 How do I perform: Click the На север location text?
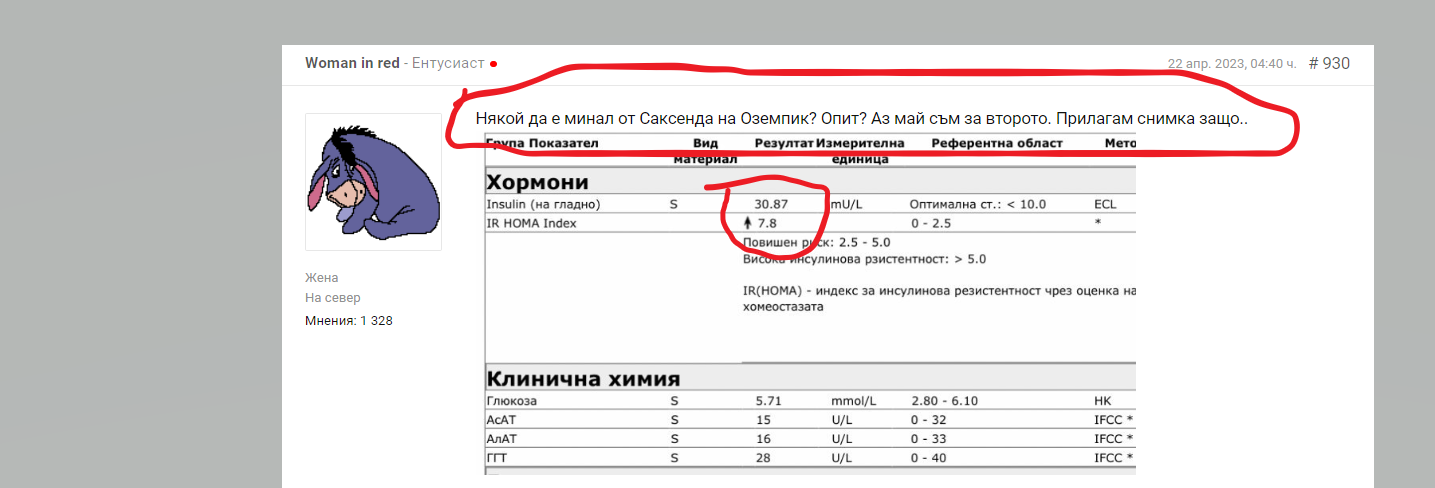[332, 298]
